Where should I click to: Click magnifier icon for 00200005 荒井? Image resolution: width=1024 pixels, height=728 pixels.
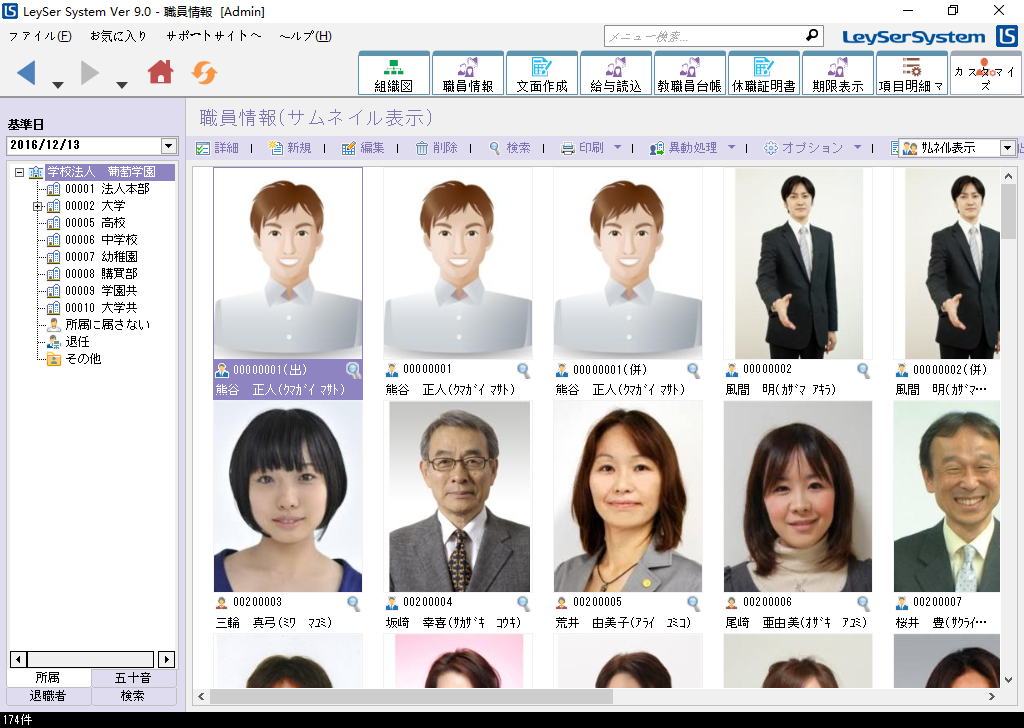point(694,603)
